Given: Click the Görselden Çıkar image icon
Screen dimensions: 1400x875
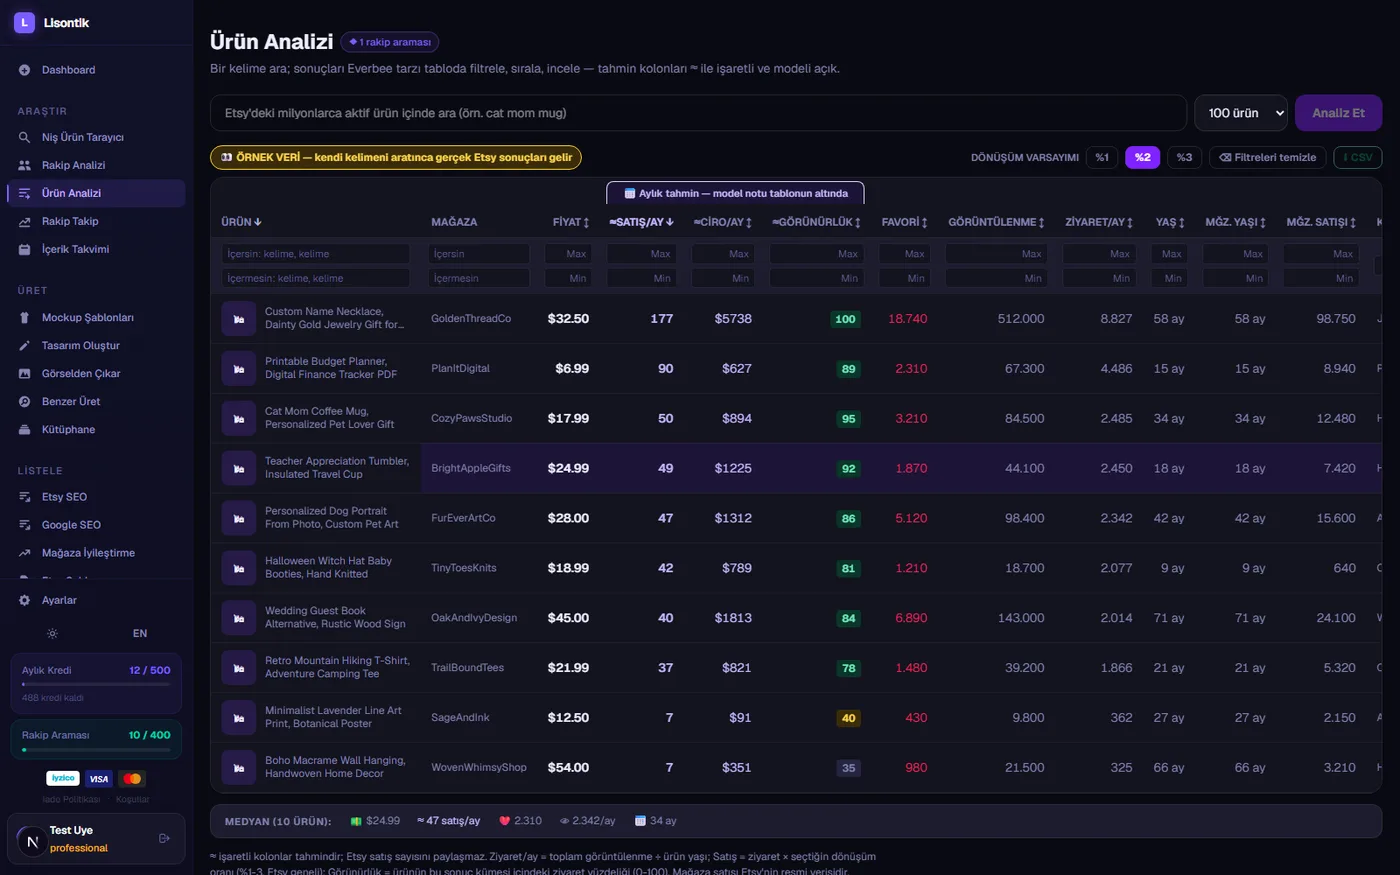Looking at the screenshot, I should (24, 373).
